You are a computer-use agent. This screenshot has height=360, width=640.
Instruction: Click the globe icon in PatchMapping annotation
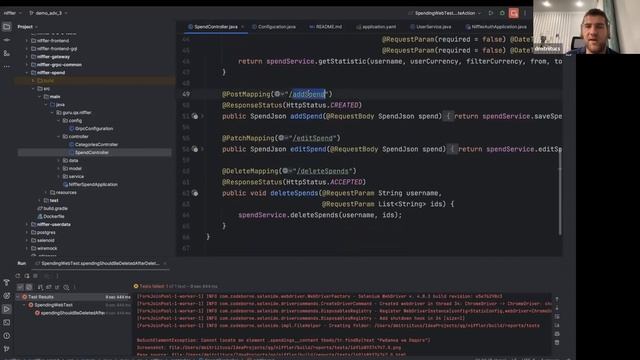[x=281, y=138]
